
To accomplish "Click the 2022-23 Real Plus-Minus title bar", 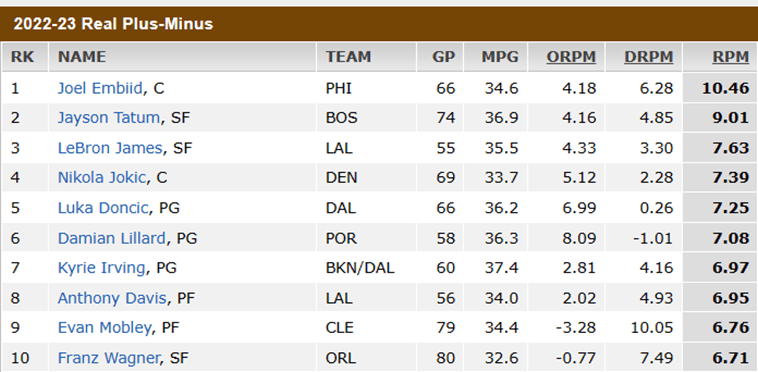I will tap(379, 24).
